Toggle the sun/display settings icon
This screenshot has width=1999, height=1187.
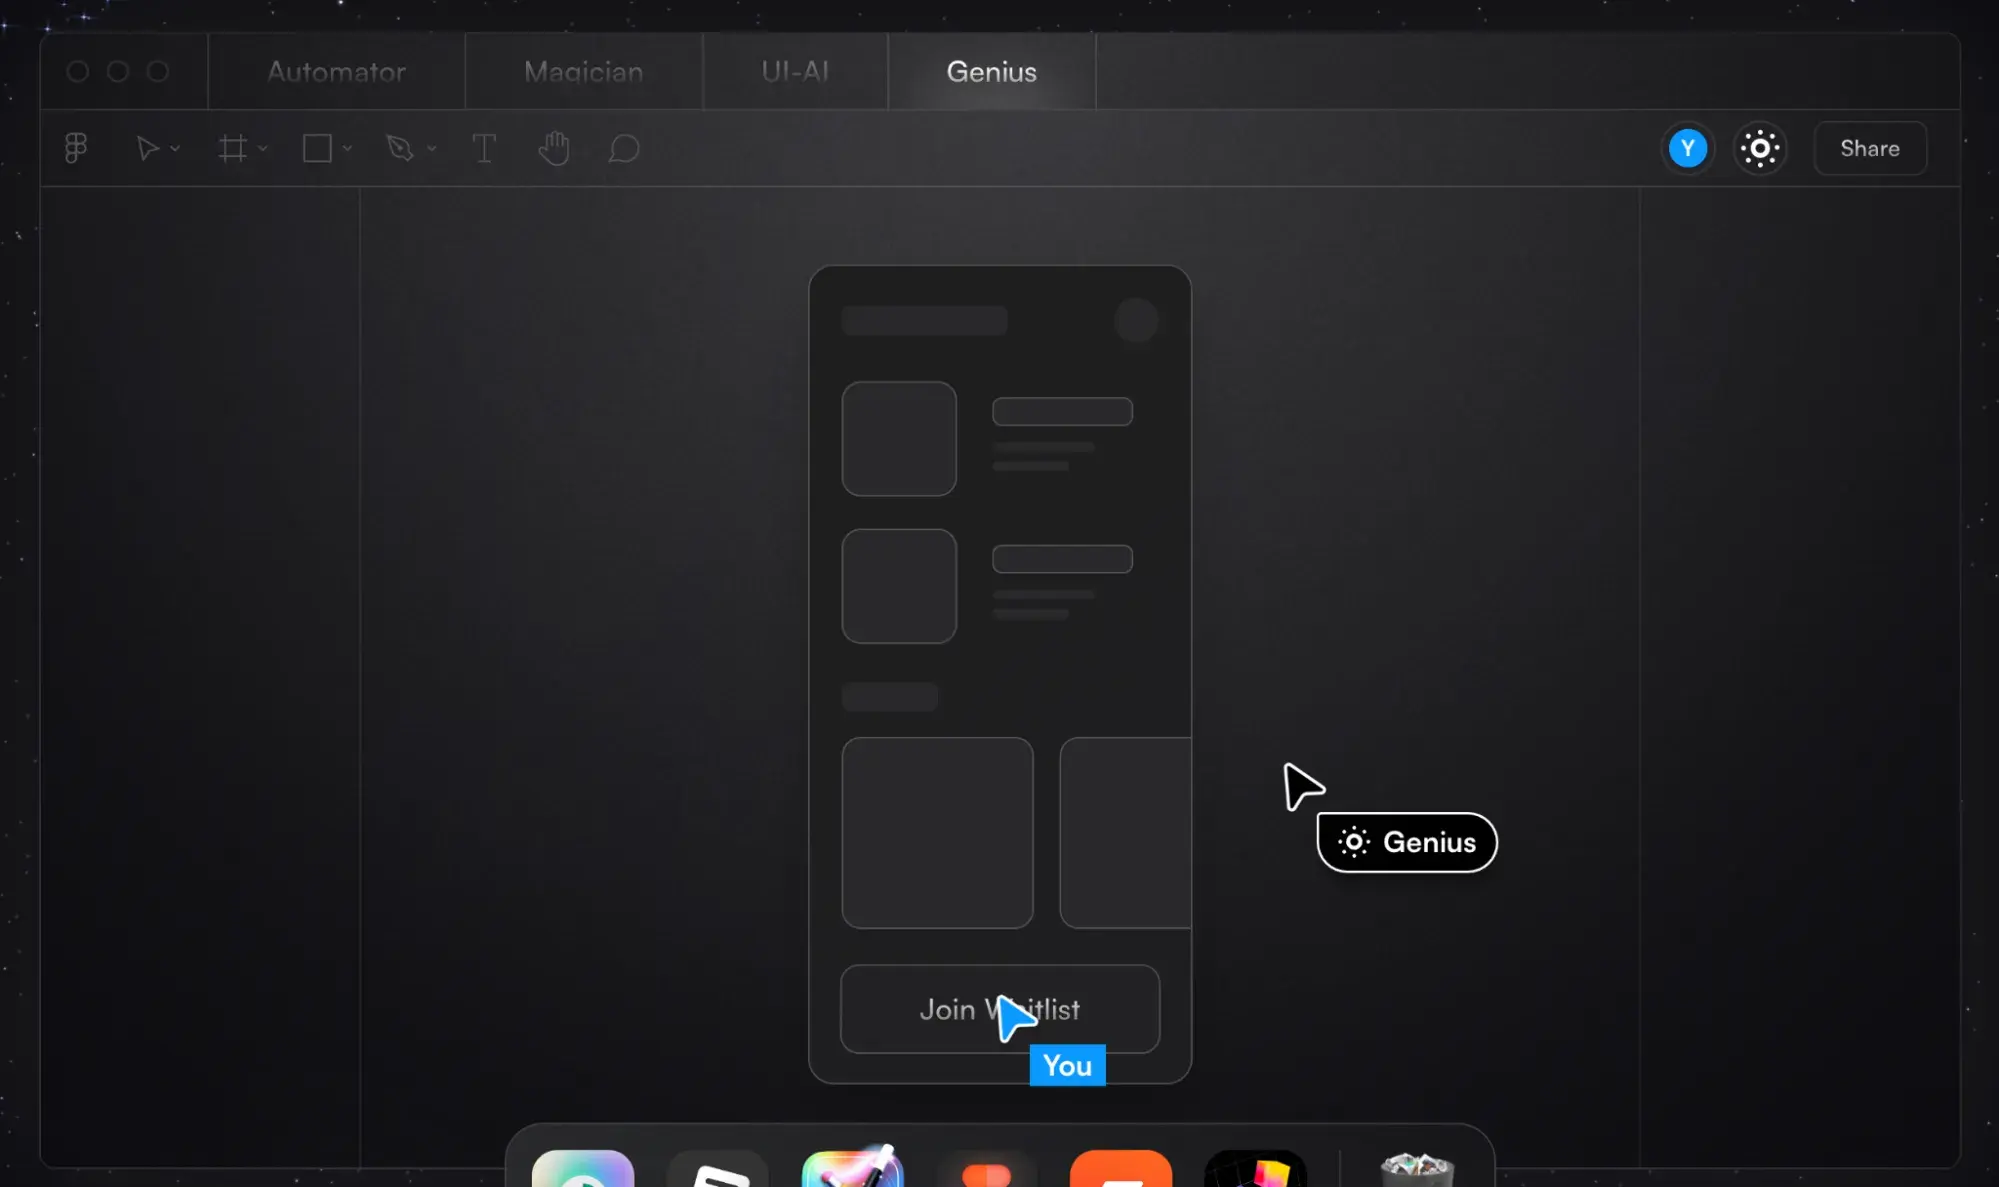click(x=1762, y=147)
